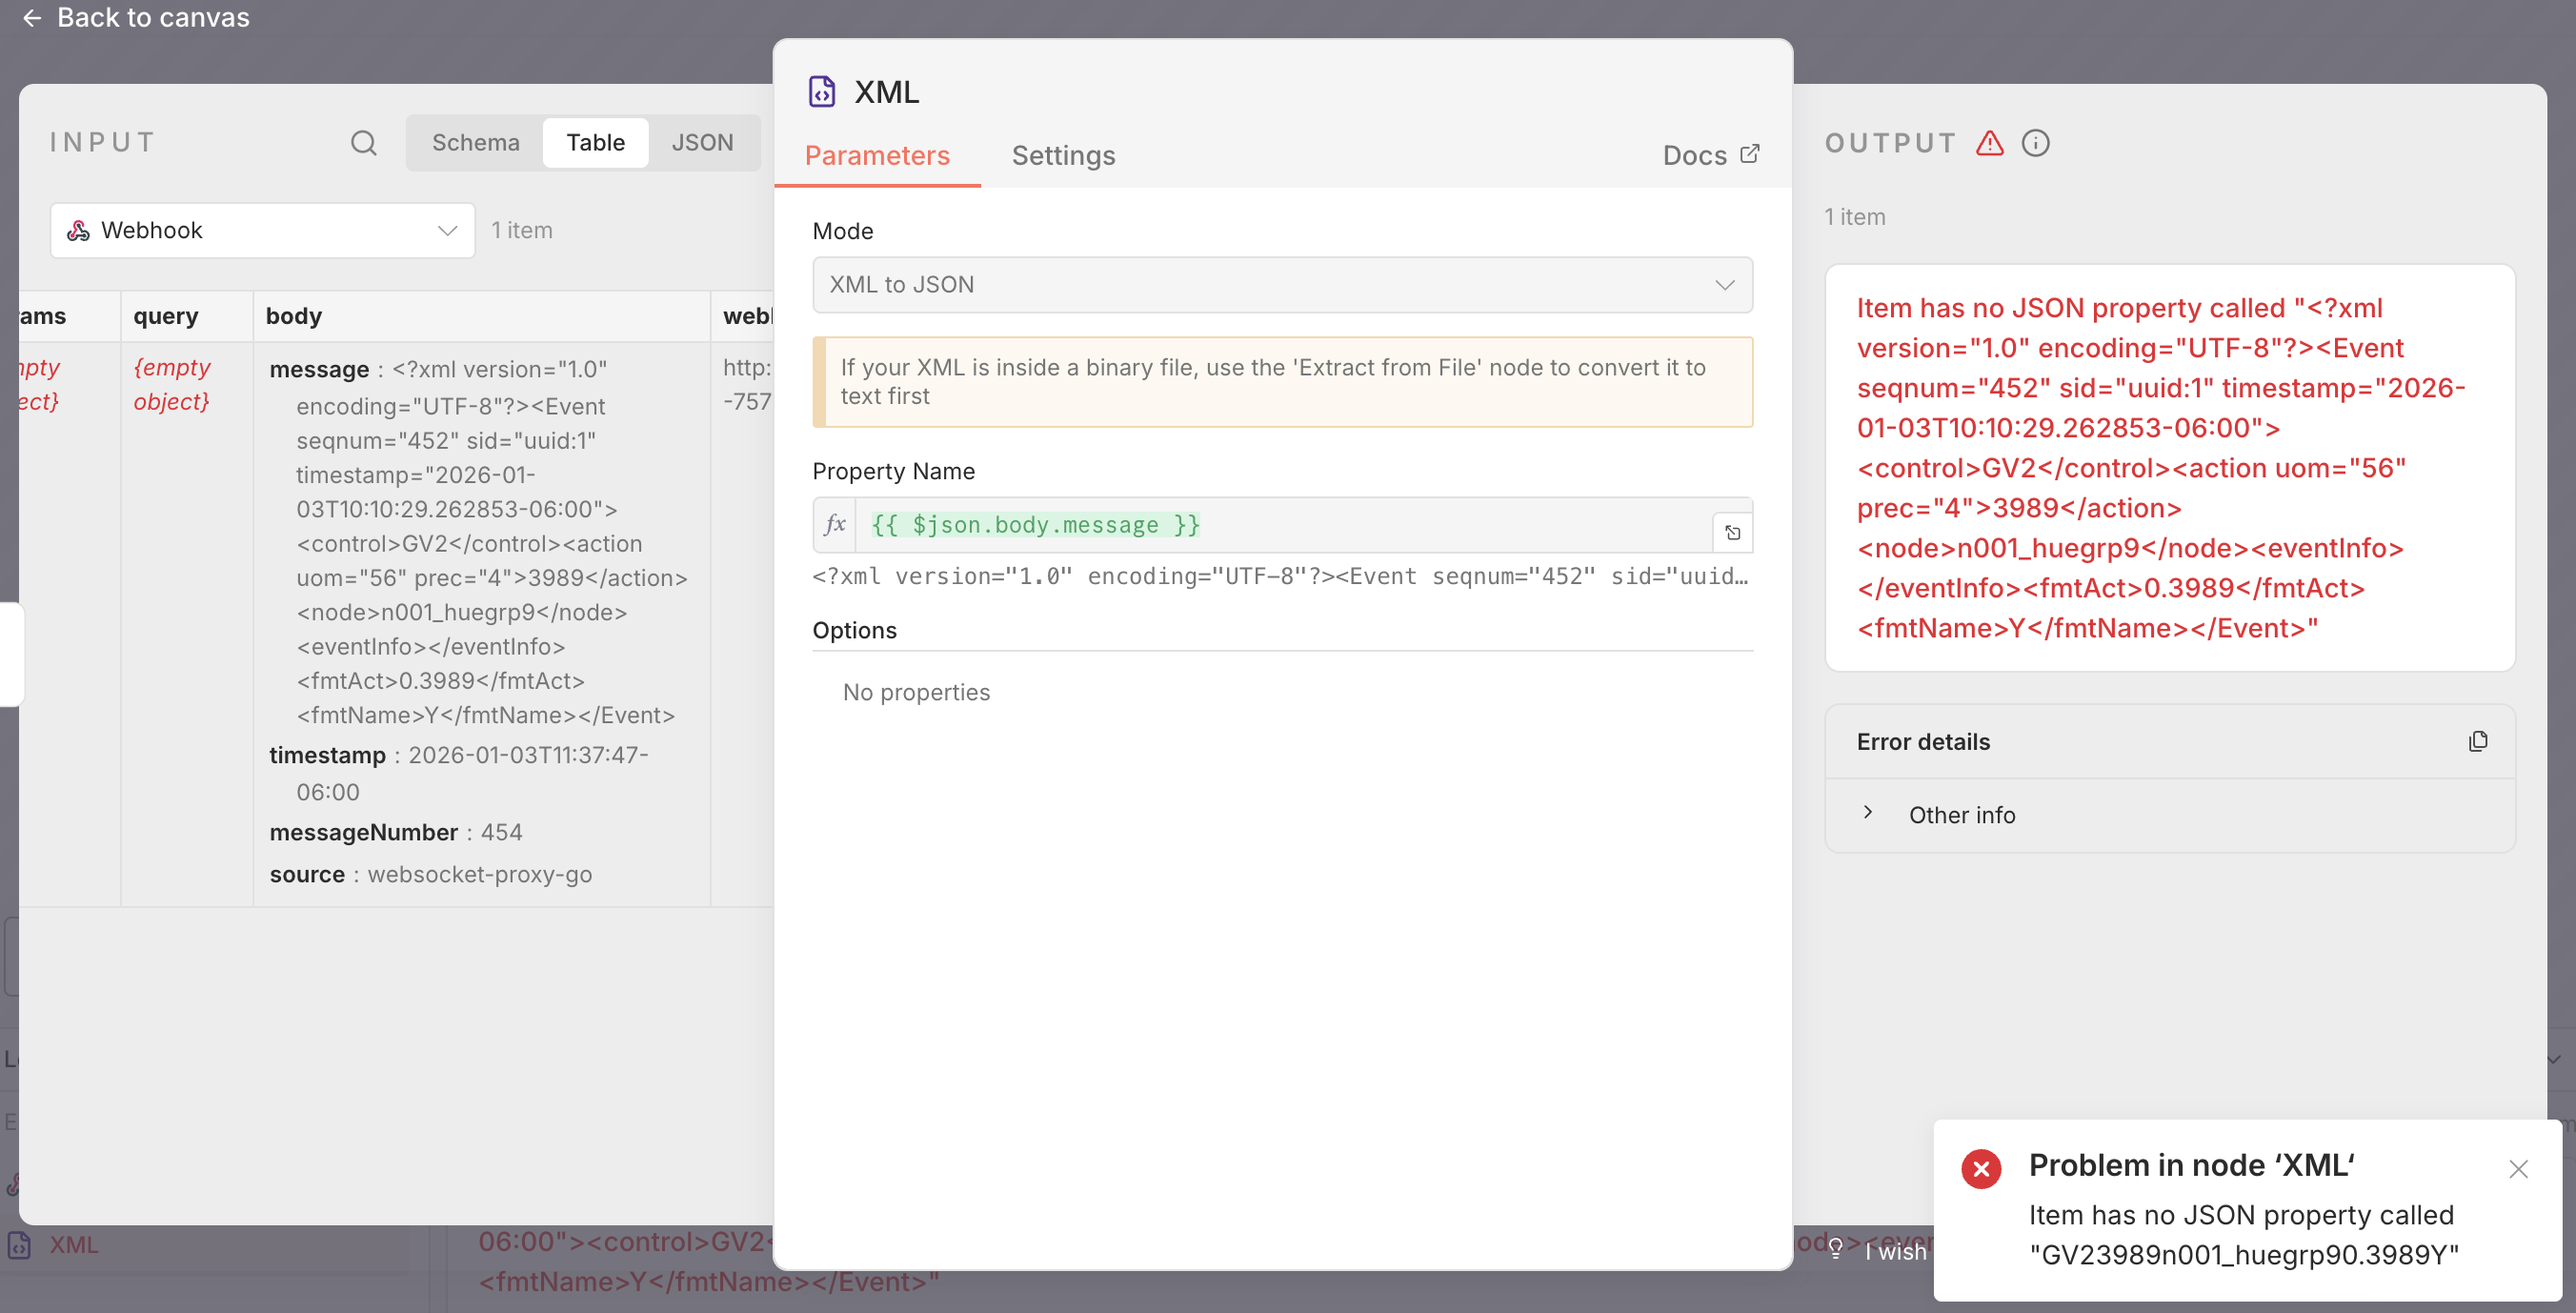The height and width of the screenshot is (1313, 2576).
Task: Expand the Other info section
Action: [x=1868, y=813]
